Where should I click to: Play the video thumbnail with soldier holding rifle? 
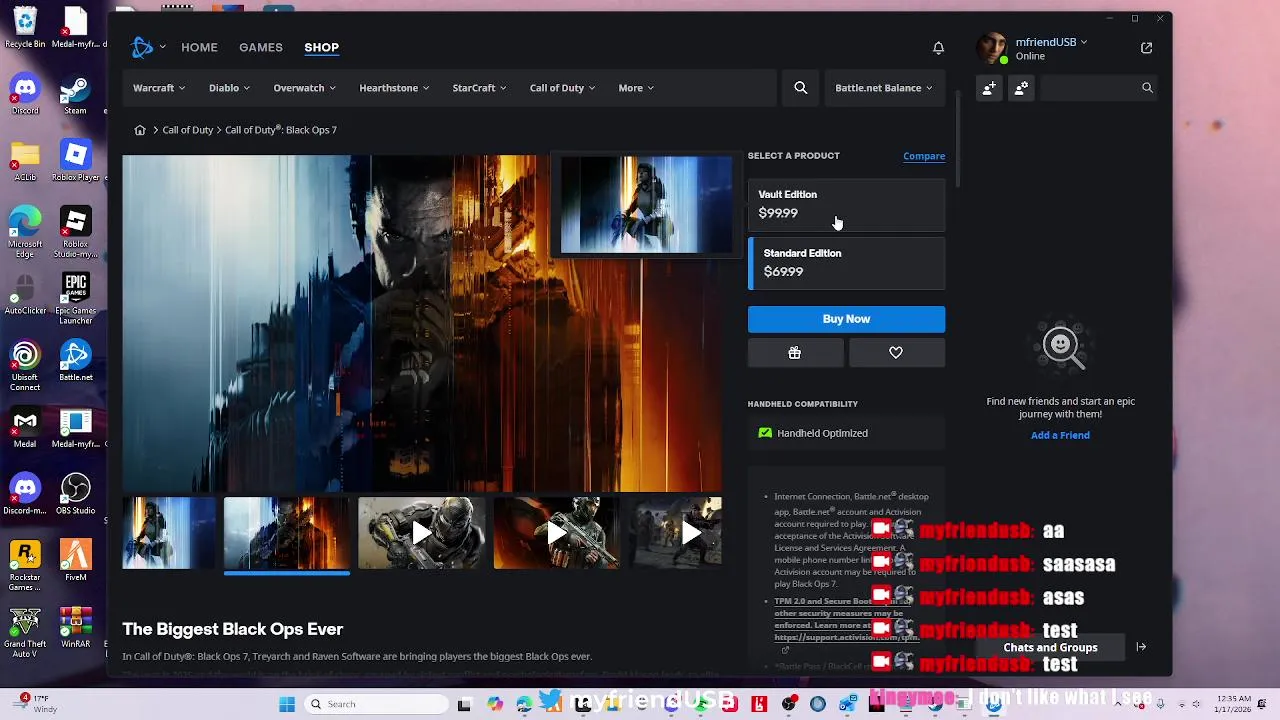(x=556, y=533)
